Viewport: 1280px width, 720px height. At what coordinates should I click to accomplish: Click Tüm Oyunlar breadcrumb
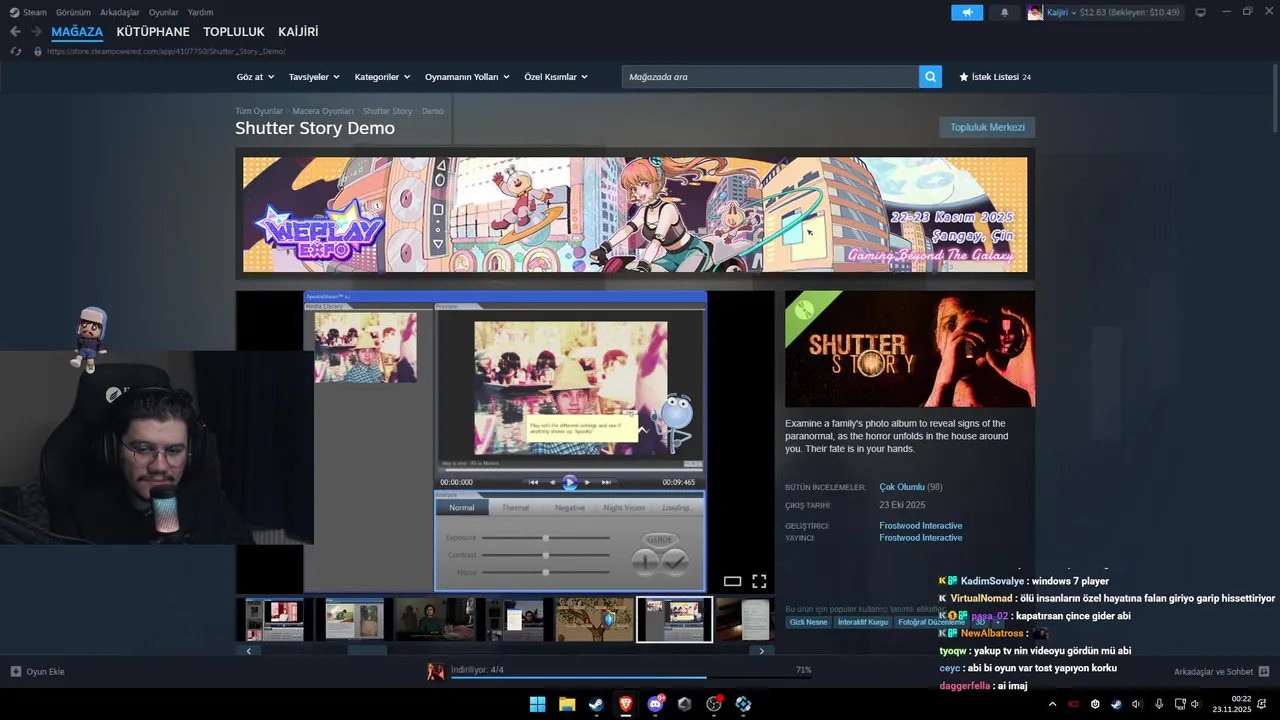pos(259,111)
